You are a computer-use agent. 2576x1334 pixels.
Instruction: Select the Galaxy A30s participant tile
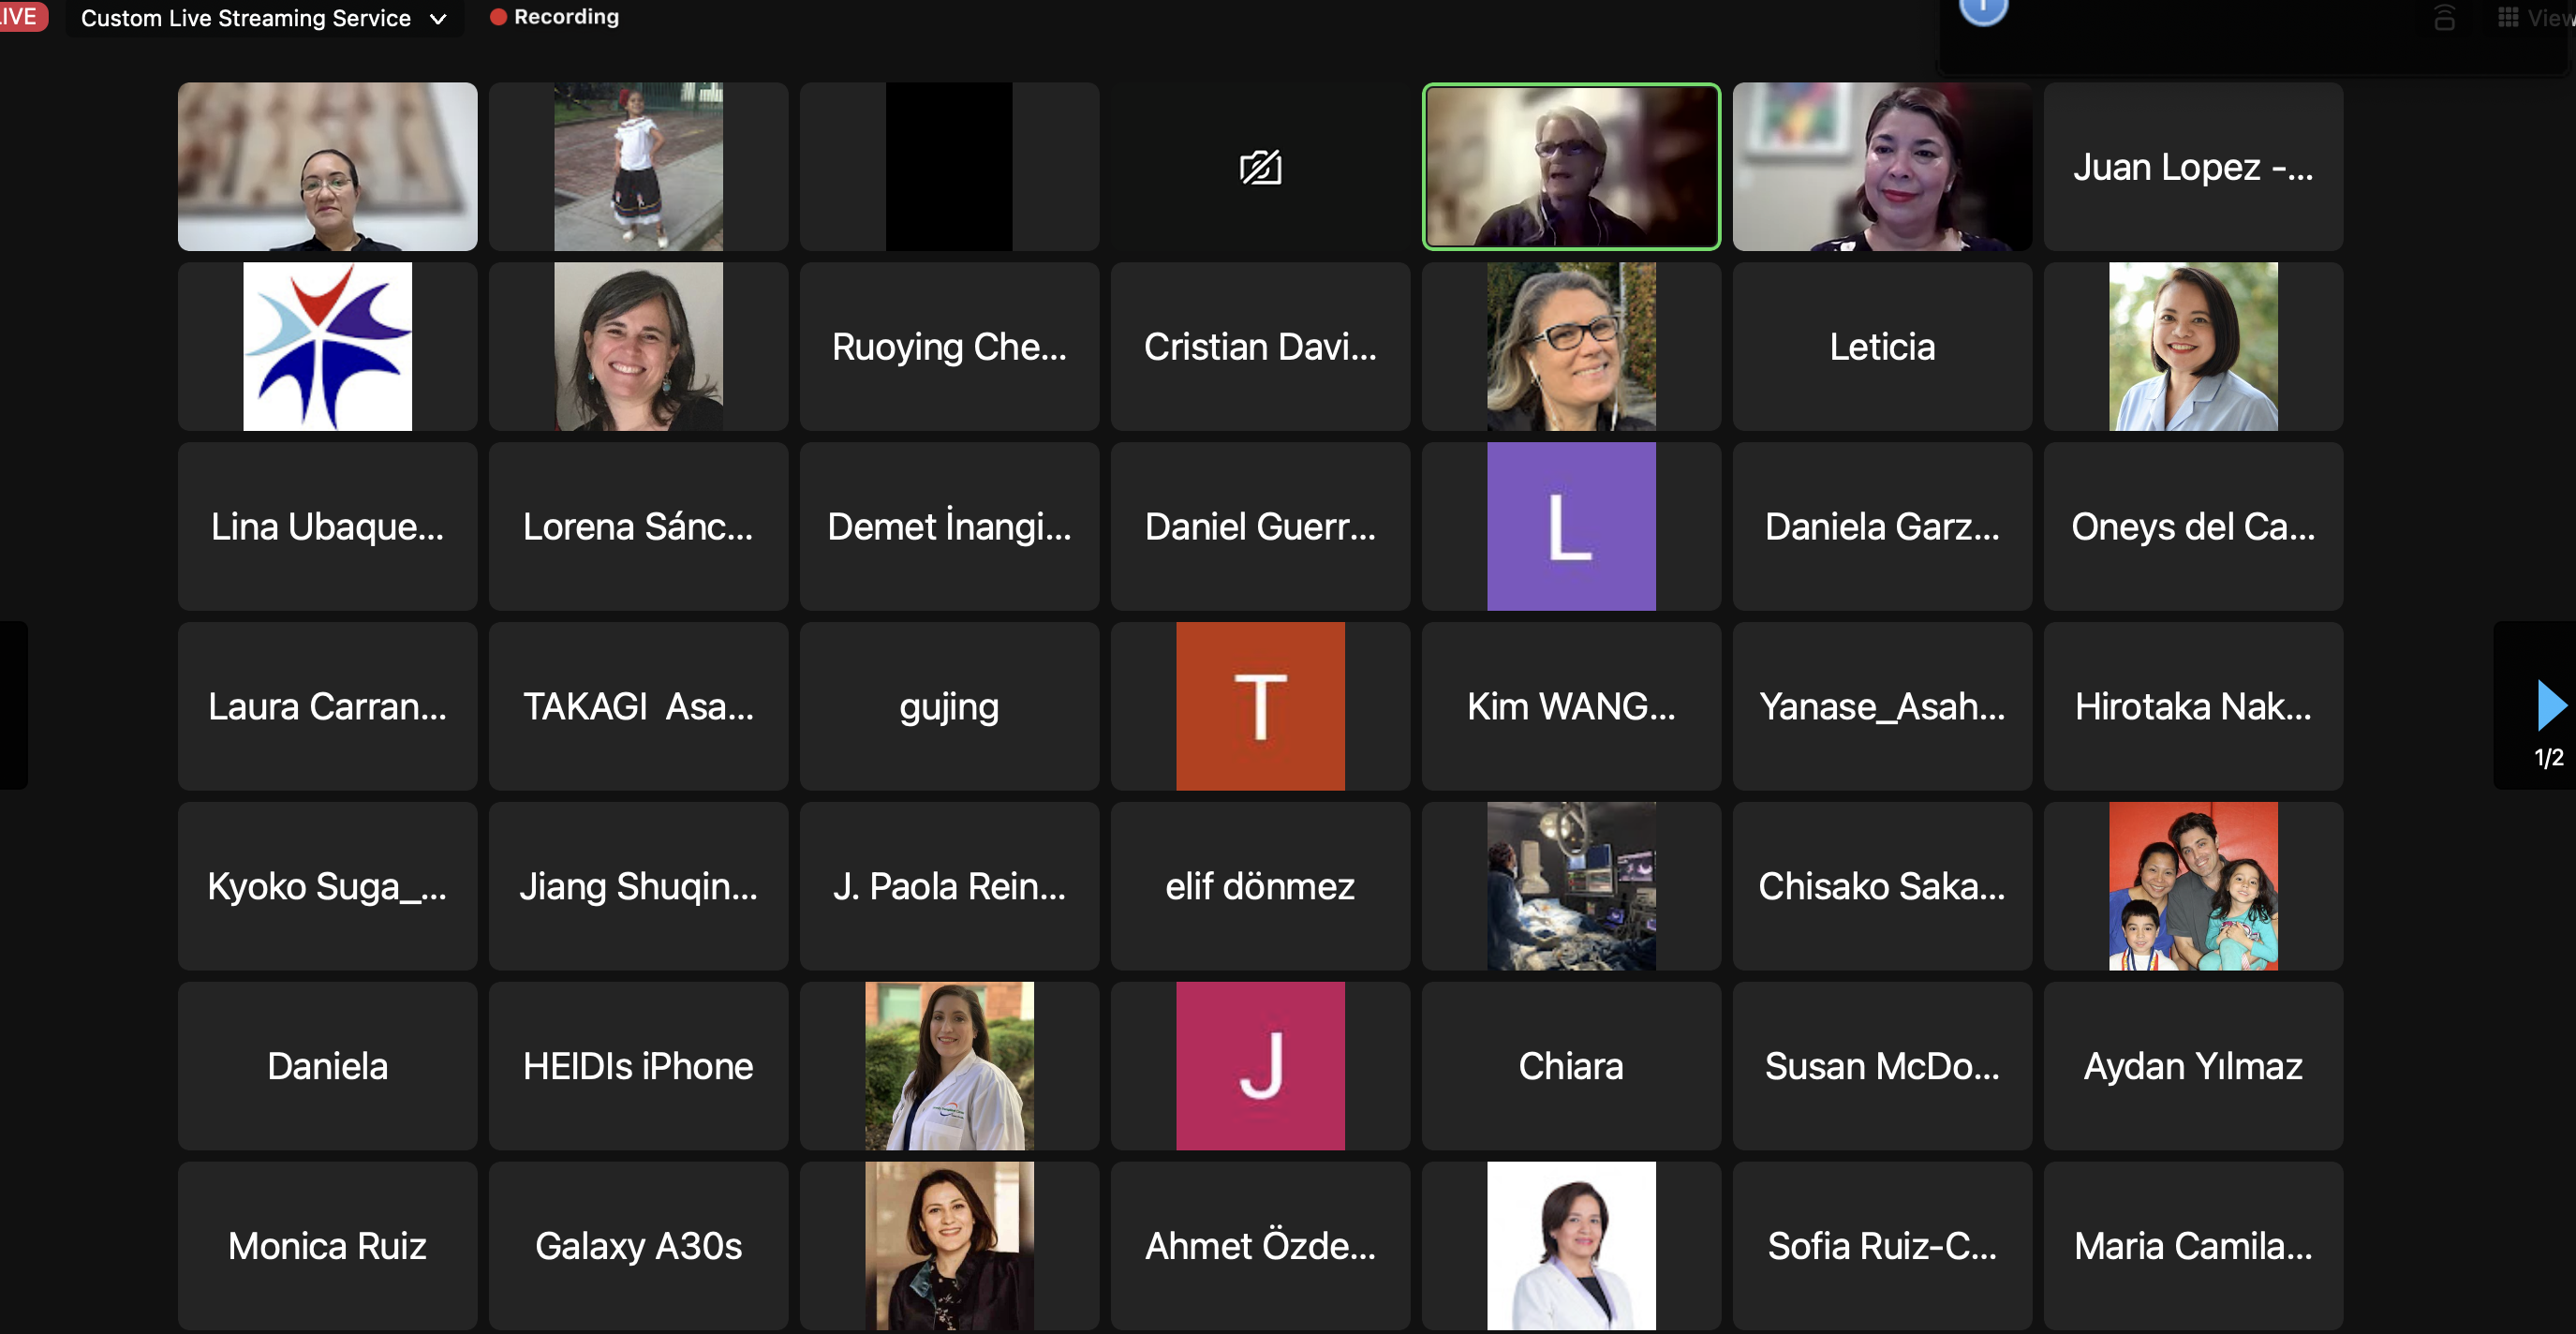(638, 1246)
